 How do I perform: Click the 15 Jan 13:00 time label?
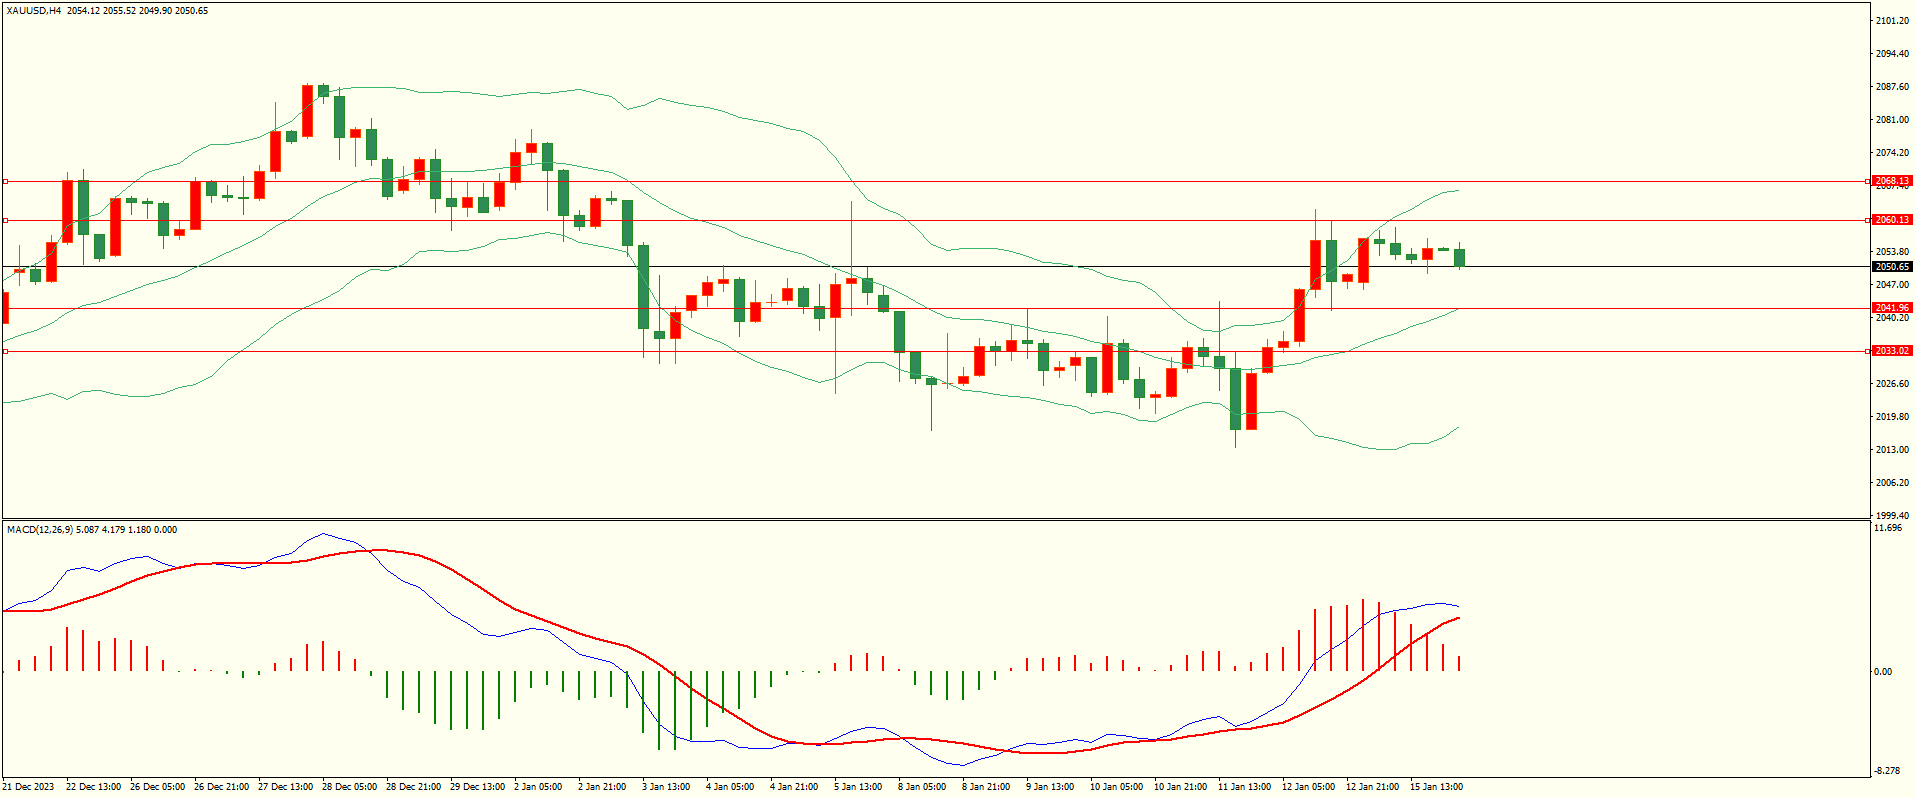pyautogui.click(x=1436, y=787)
